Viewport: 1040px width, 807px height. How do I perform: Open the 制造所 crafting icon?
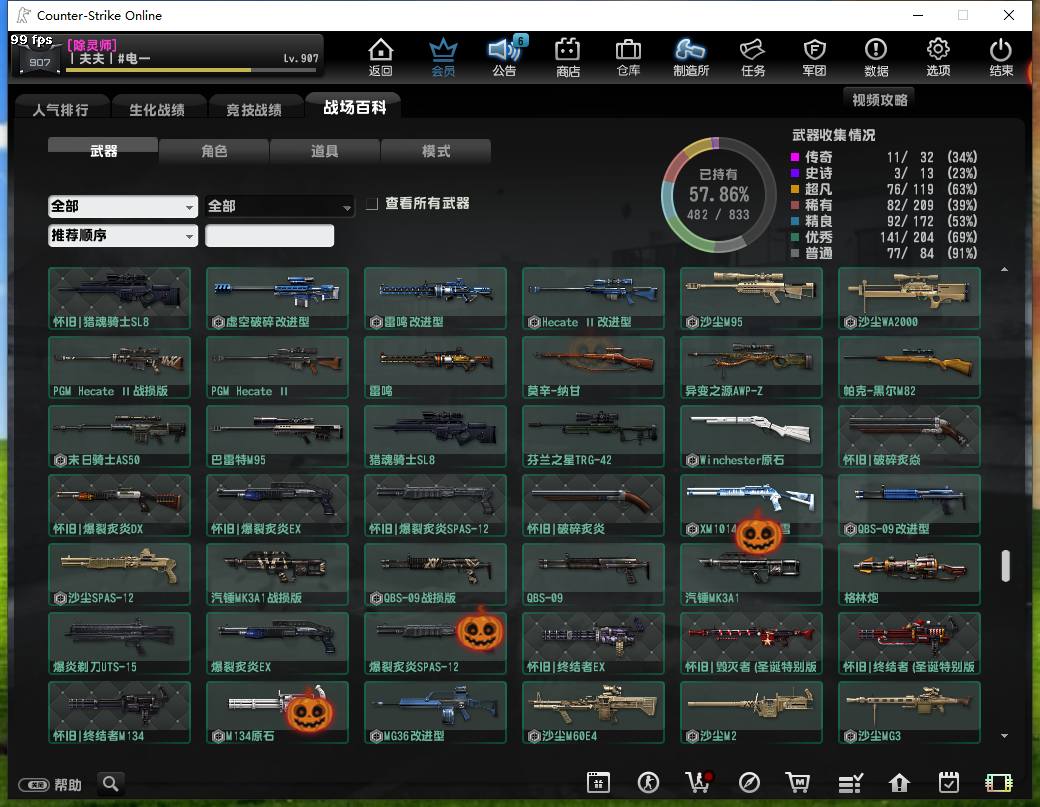click(x=690, y=57)
